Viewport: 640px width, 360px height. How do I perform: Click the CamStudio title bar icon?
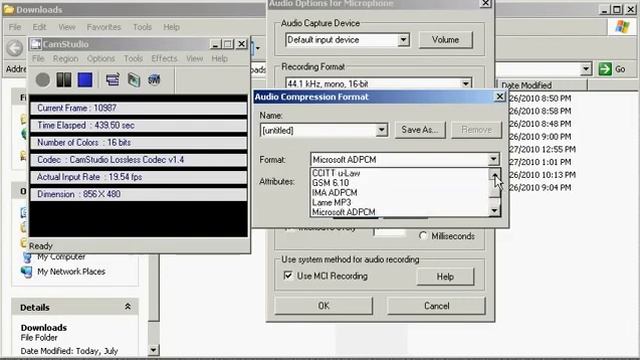[36, 44]
